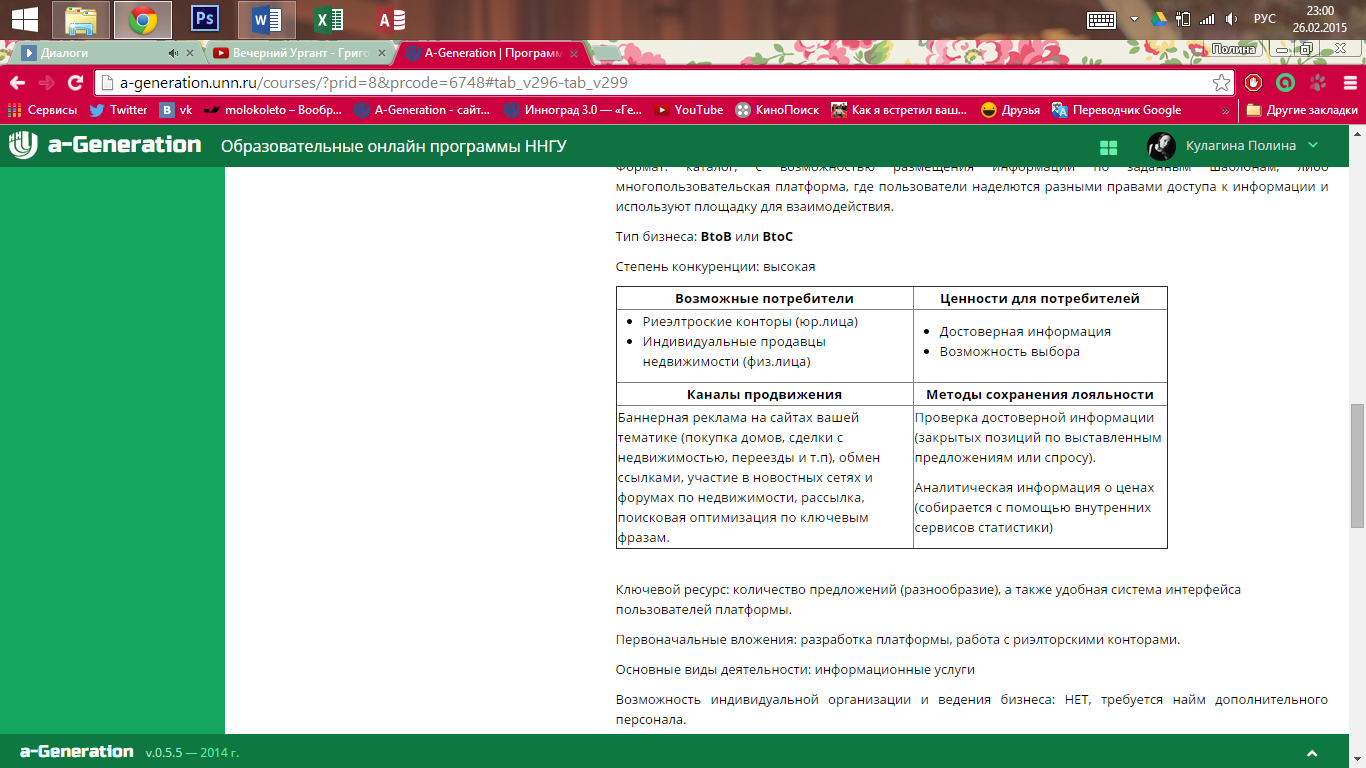Open File Explorer from the taskbar
The height and width of the screenshot is (768, 1366).
(81, 19)
